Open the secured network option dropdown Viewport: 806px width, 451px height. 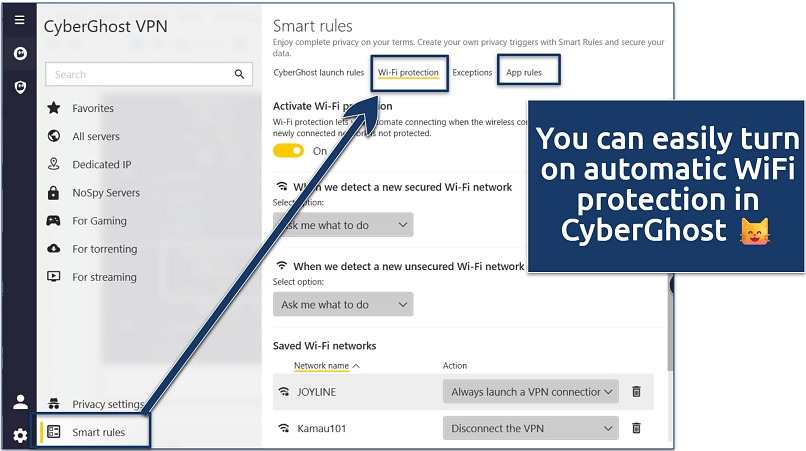coord(343,225)
